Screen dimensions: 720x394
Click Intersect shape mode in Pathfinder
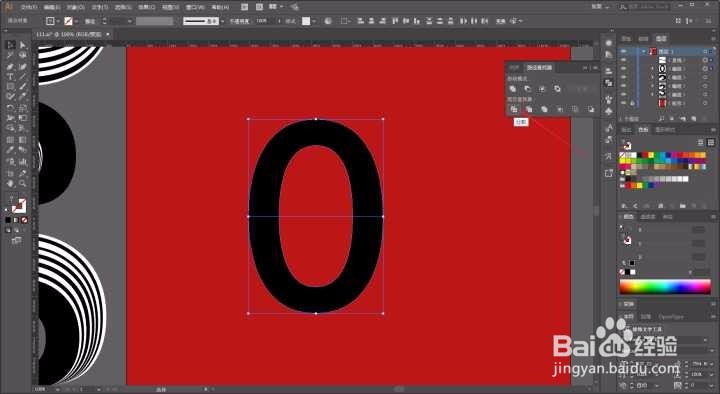coord(542,89)
